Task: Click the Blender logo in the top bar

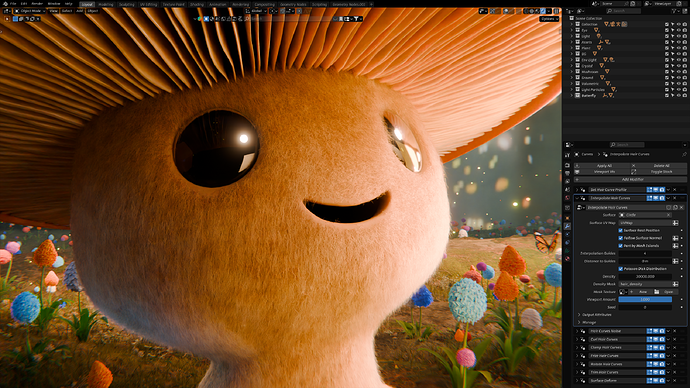Action: [5, 4]
